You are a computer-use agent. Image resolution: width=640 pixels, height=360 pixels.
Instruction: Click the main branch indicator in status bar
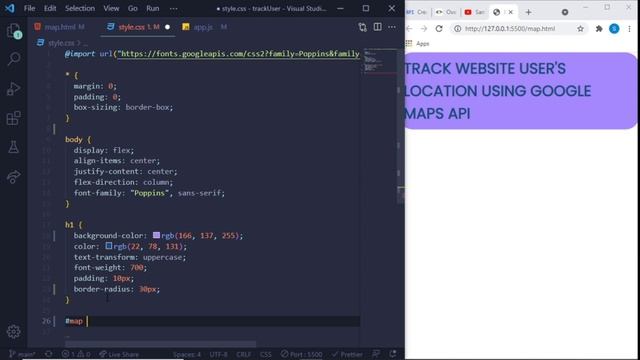(22, 354)
